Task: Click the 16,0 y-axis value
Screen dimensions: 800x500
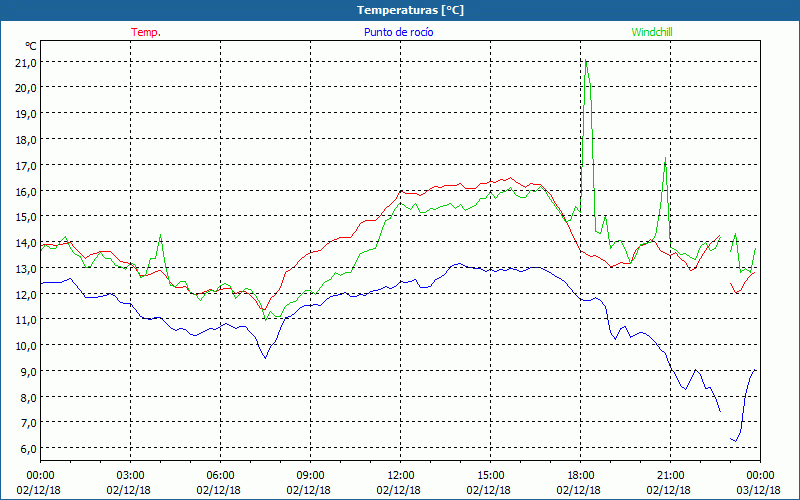Action: [x=26, y=191]
